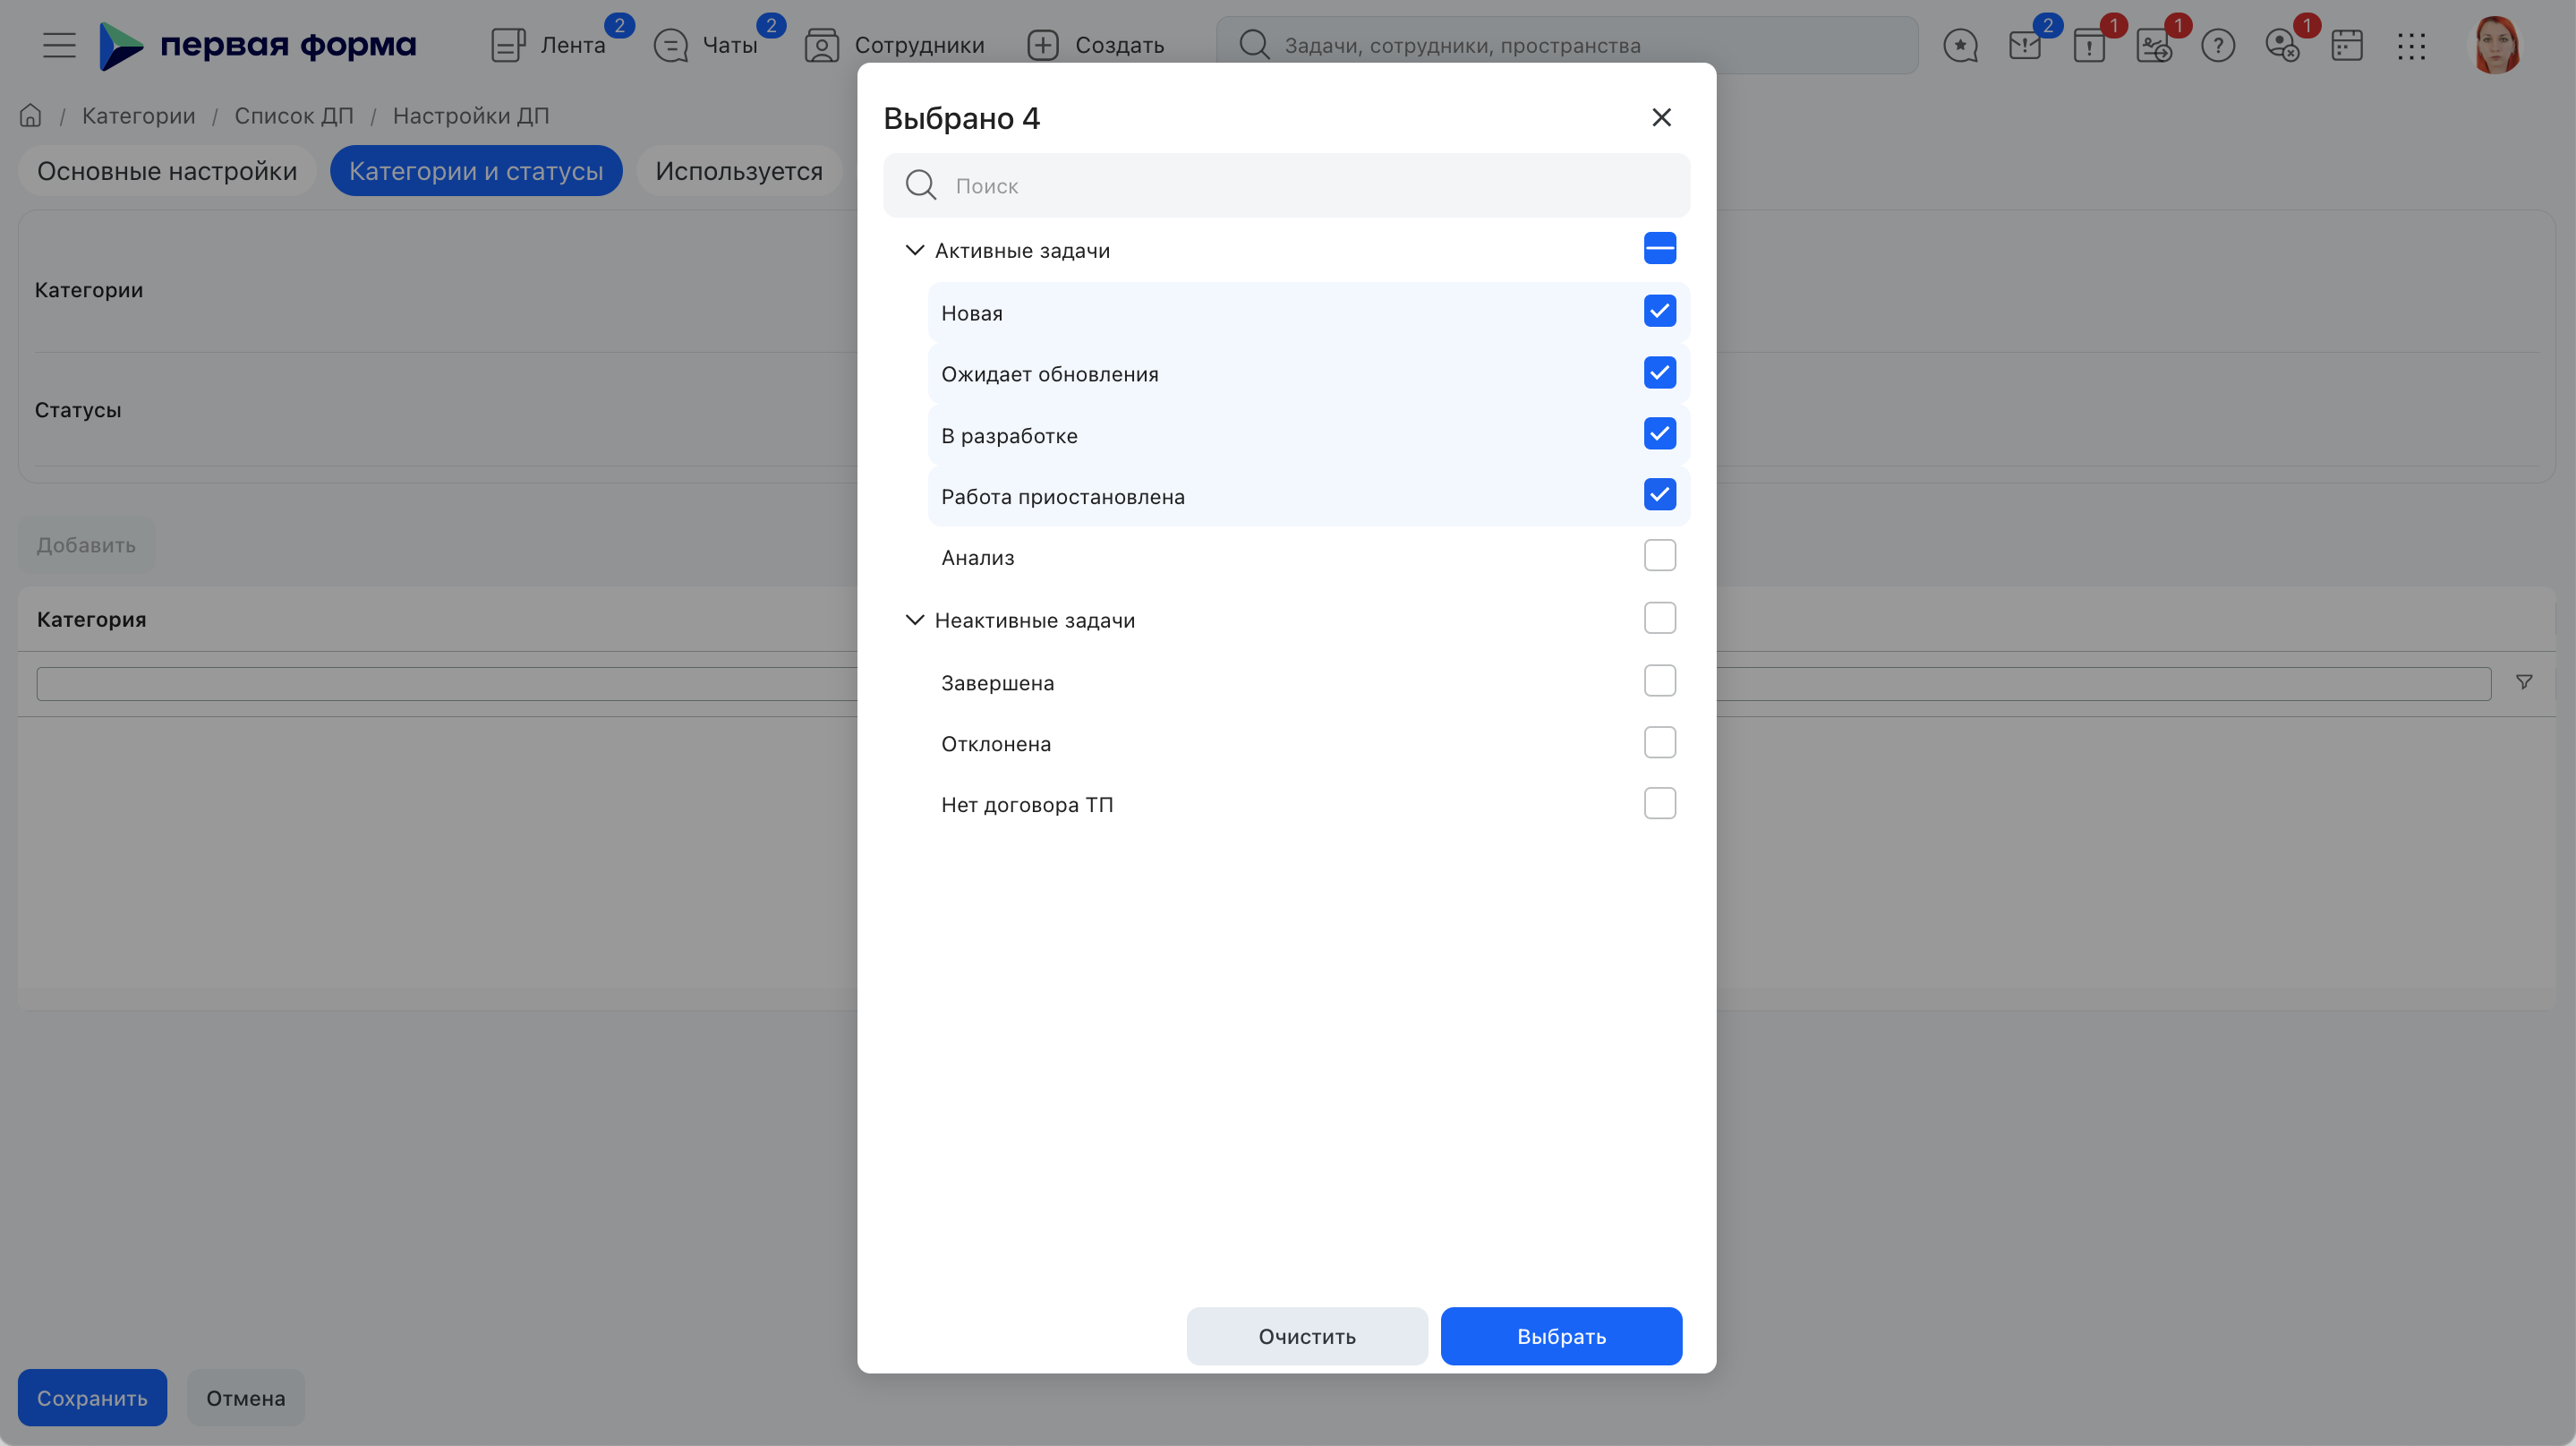Viewport: 2576px width, 1446px height.
Task: Open Чаты chat icon
Action: pos(670,45)
